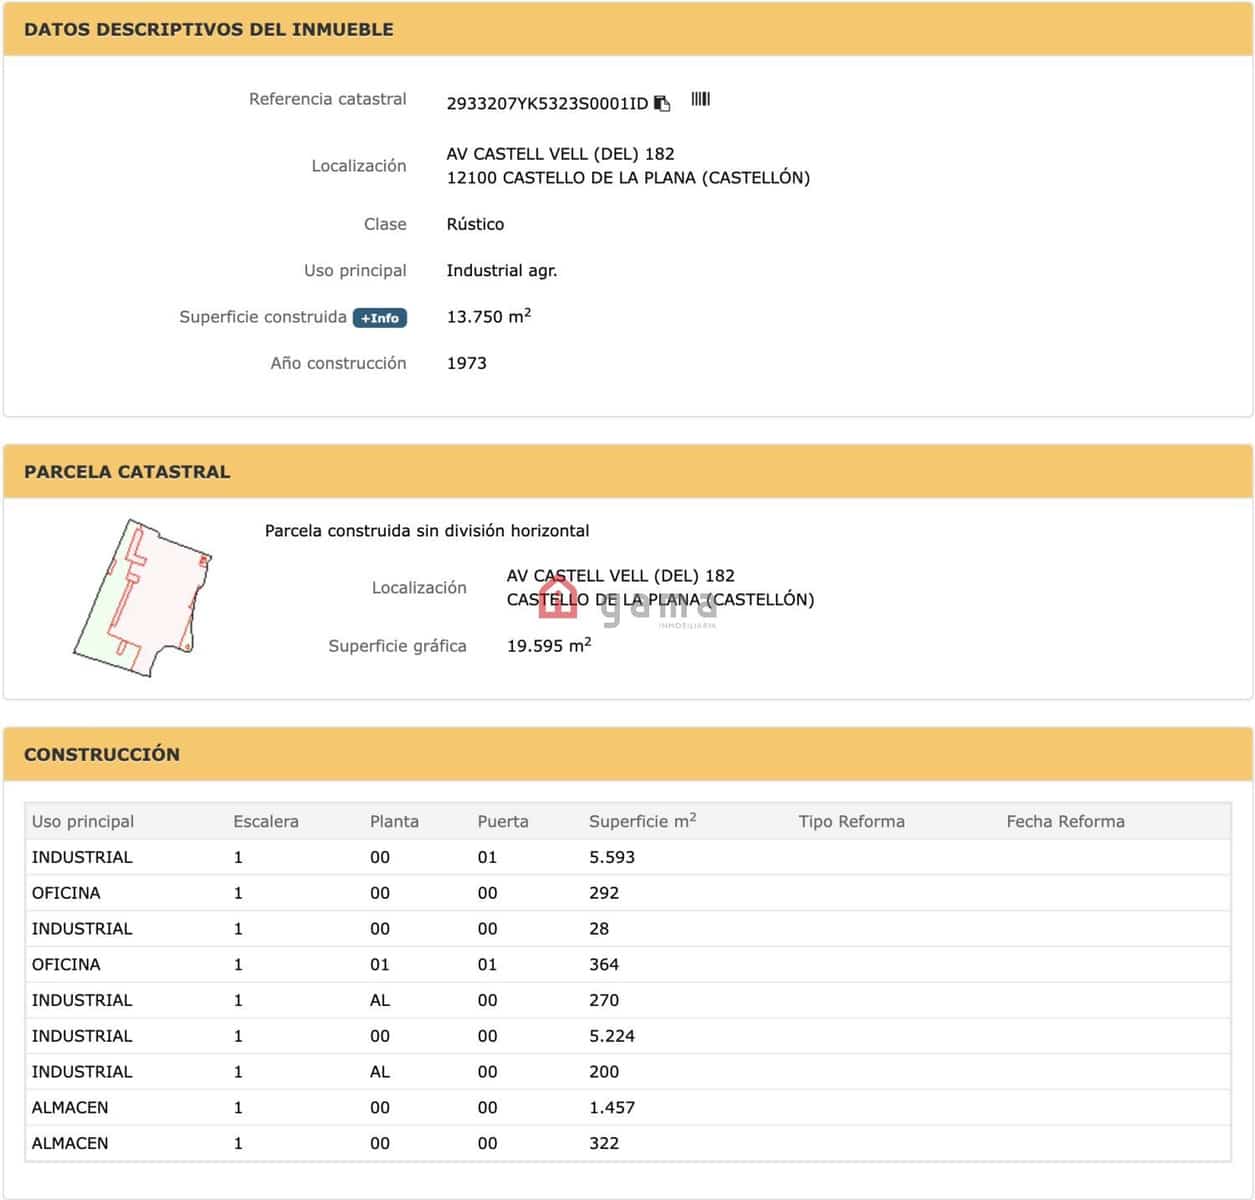Click the Fecha Reforma column header

[x=1065, y=821]
